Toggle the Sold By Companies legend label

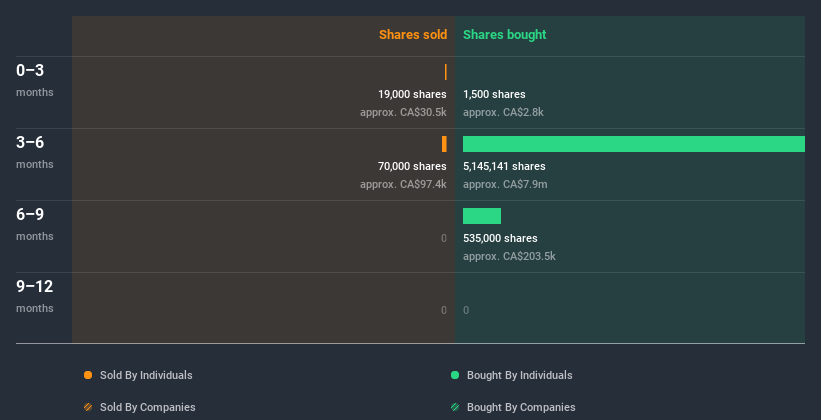pyautogui.click(x=148, y=407)
